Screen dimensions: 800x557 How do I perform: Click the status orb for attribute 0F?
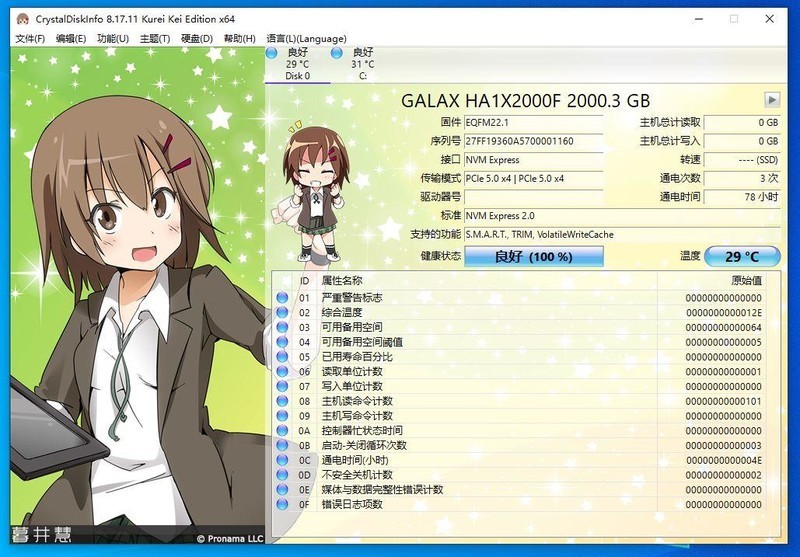[x=283, y=504]
